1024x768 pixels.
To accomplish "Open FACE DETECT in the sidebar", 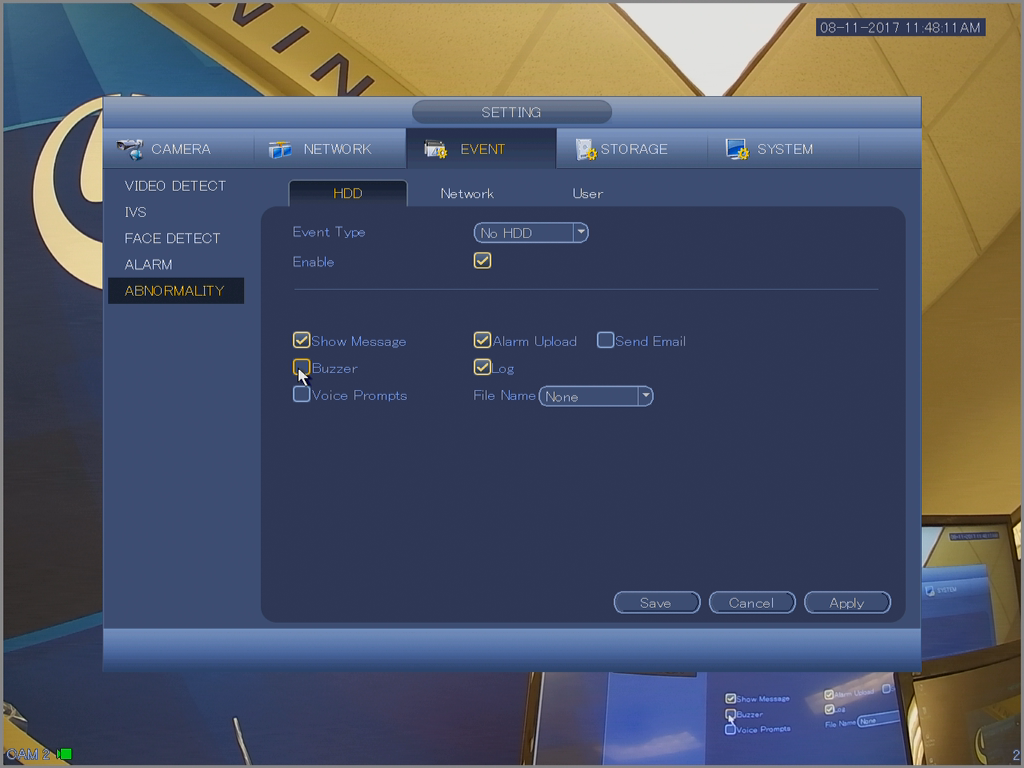I will (172, 238).
